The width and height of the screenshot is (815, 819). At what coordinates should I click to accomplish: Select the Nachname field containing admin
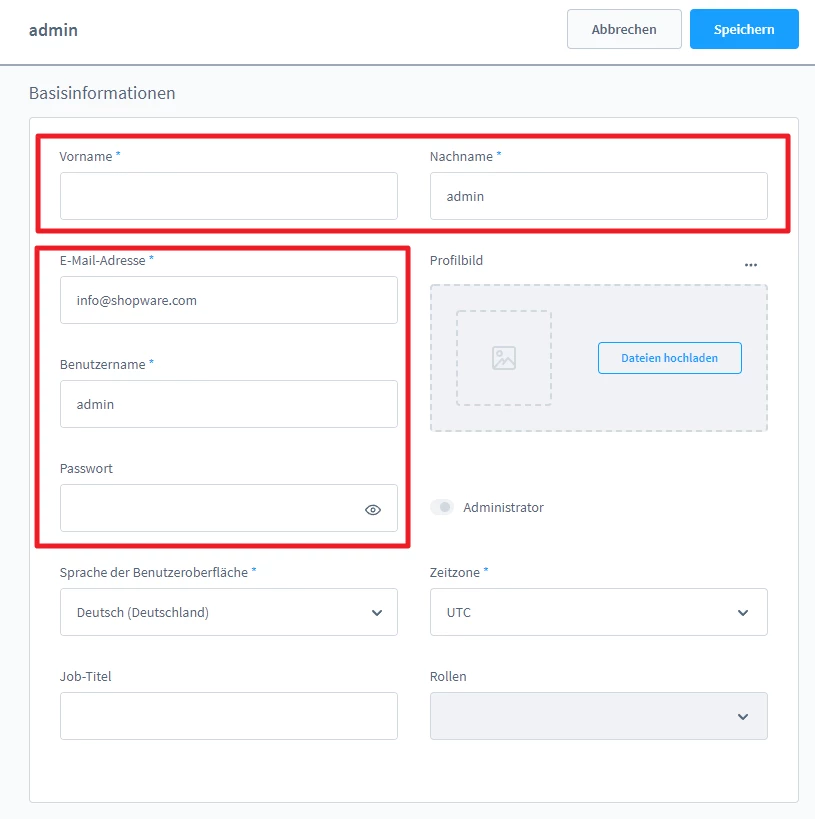[x=598, y=196]
